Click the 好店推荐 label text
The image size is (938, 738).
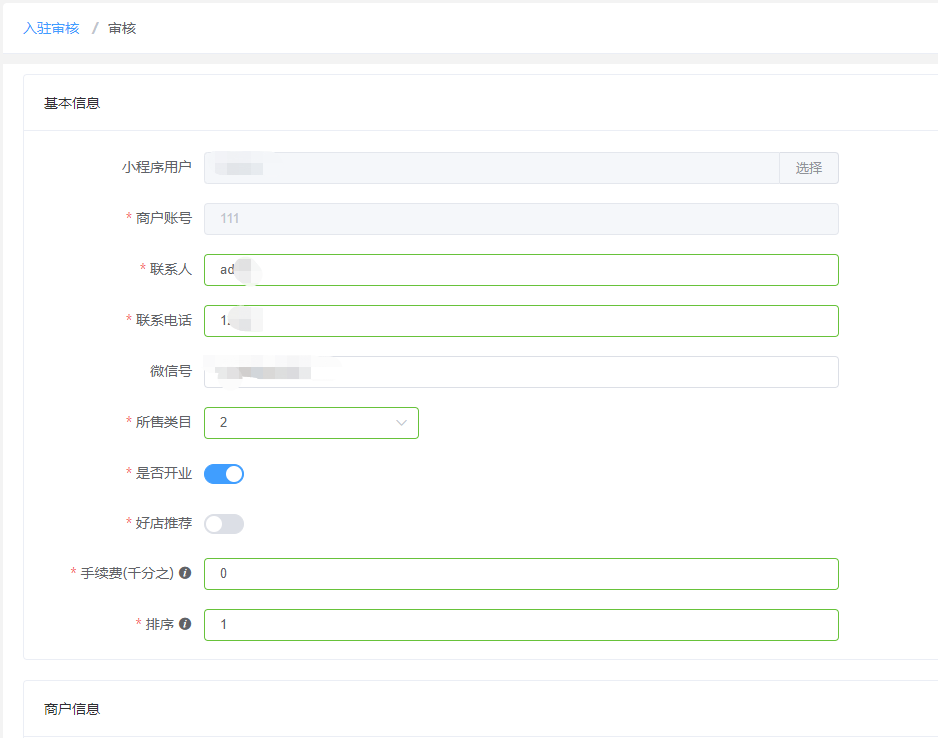click(x=163, y=523)
